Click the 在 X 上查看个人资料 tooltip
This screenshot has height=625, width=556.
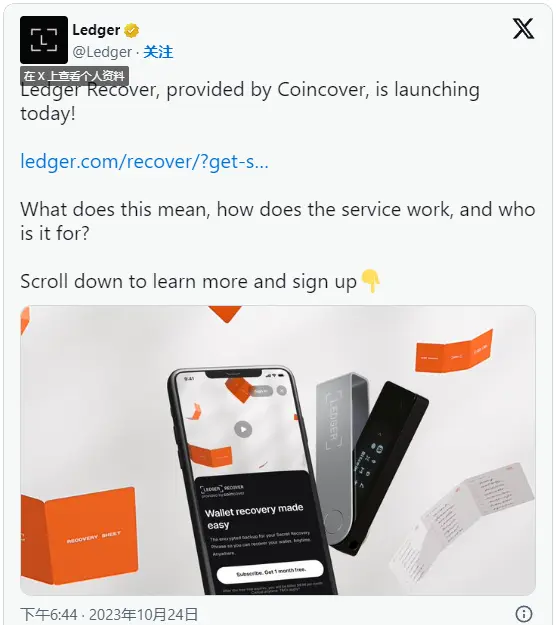pos(75,76)
